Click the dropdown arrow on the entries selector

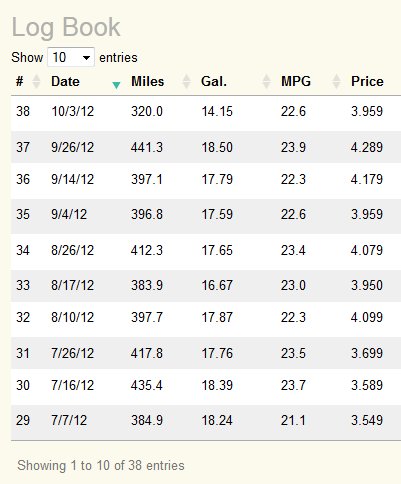point(86,58)
